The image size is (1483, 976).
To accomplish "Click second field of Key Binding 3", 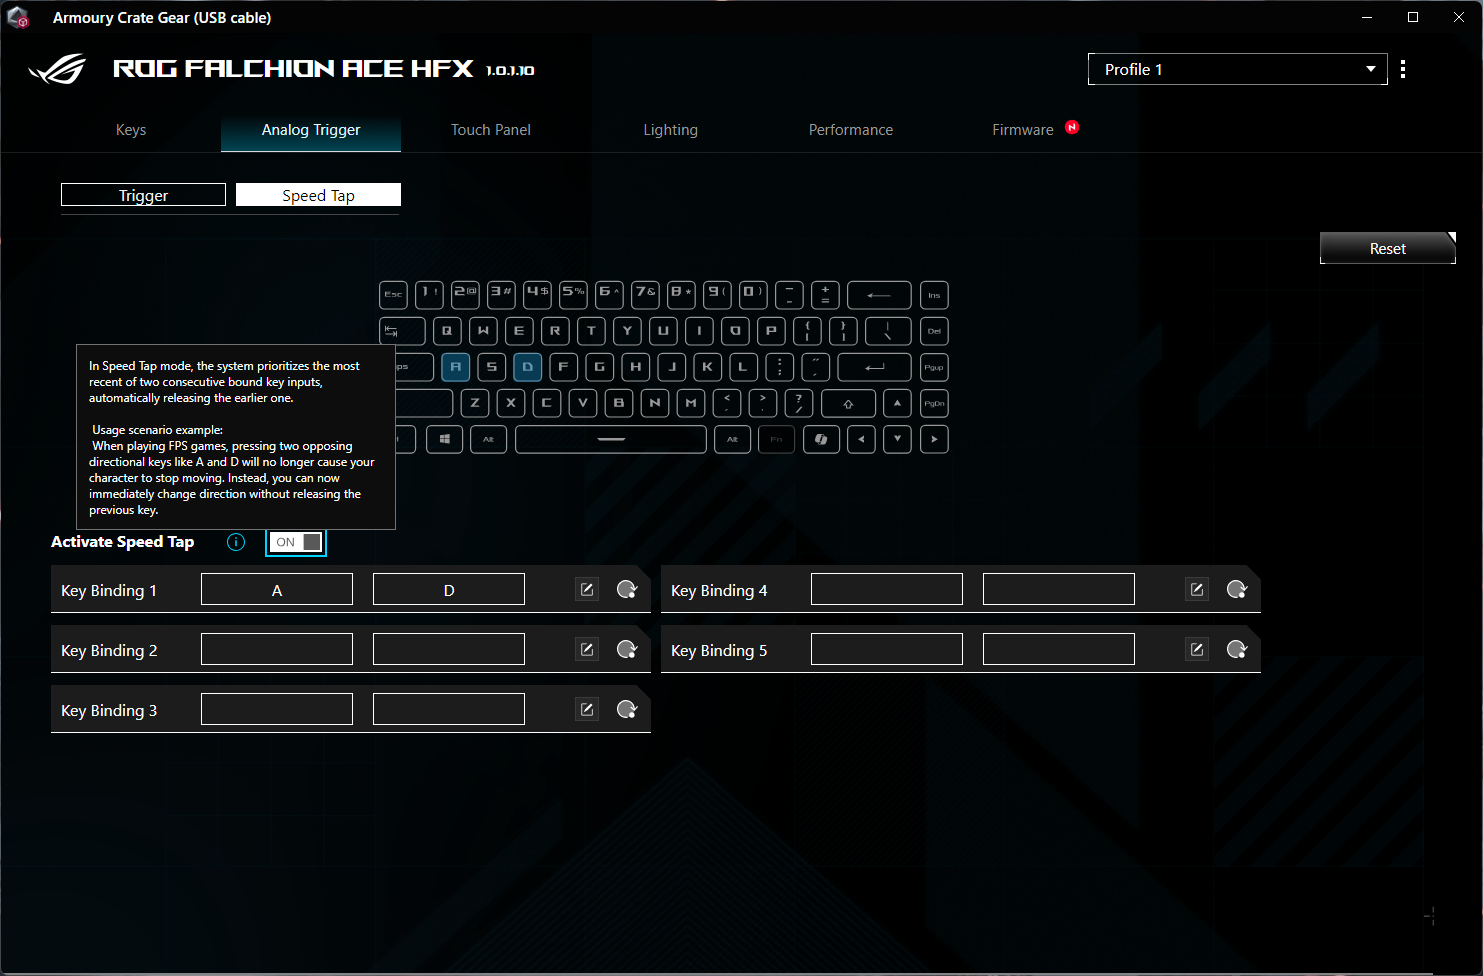I will click(449, 709).
